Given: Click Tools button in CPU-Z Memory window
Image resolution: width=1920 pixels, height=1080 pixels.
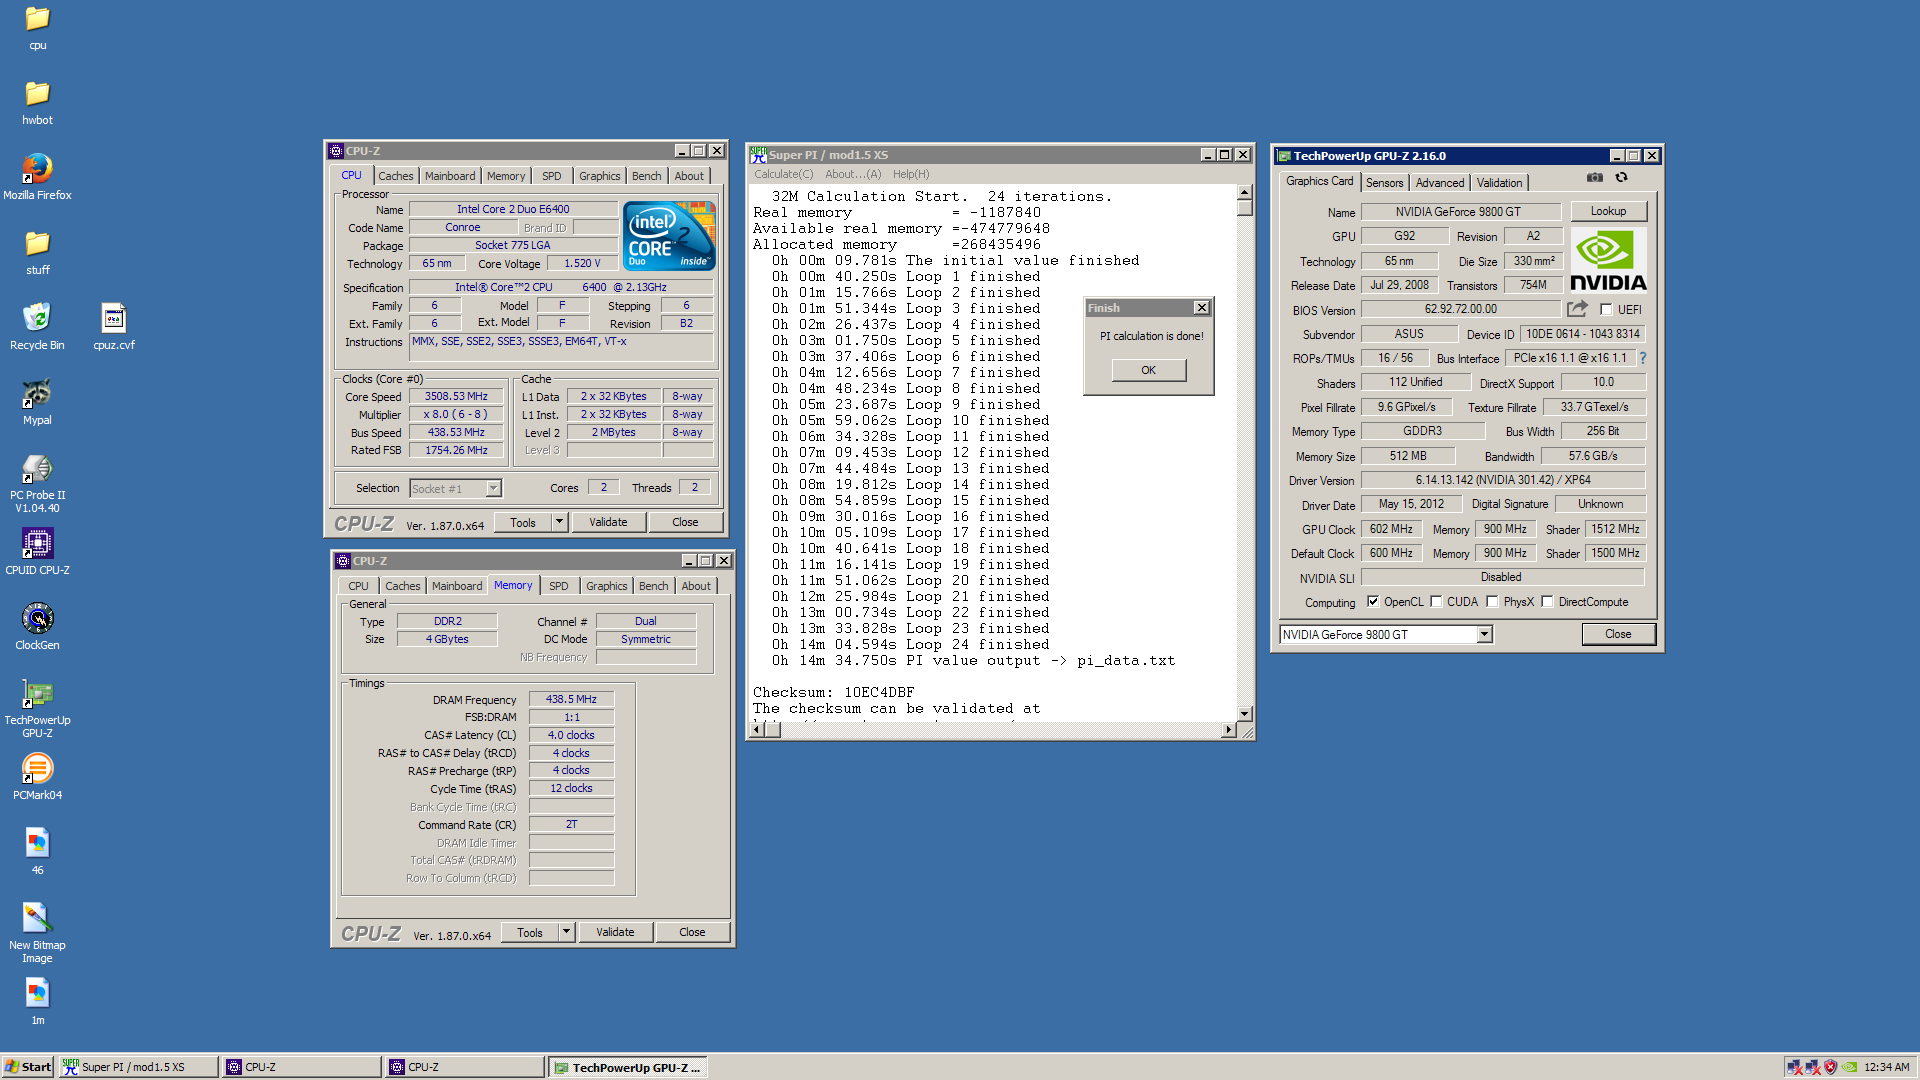Looking at the screenshot, I should 530,932.
